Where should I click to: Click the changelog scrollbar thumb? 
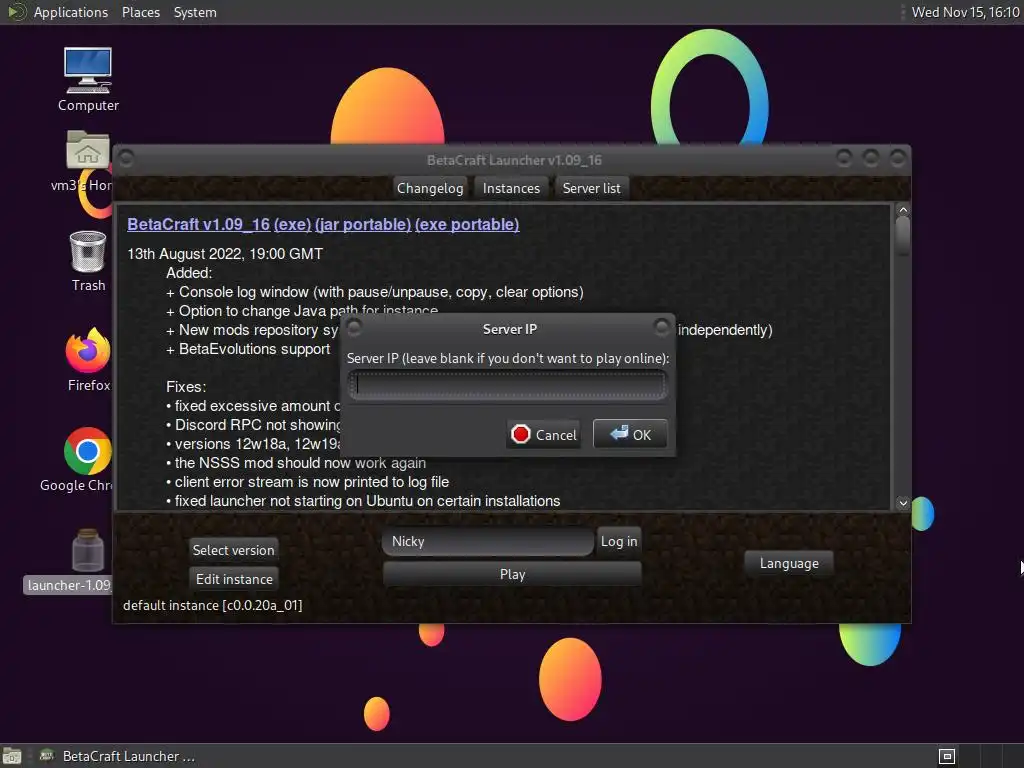click(903, 235)
